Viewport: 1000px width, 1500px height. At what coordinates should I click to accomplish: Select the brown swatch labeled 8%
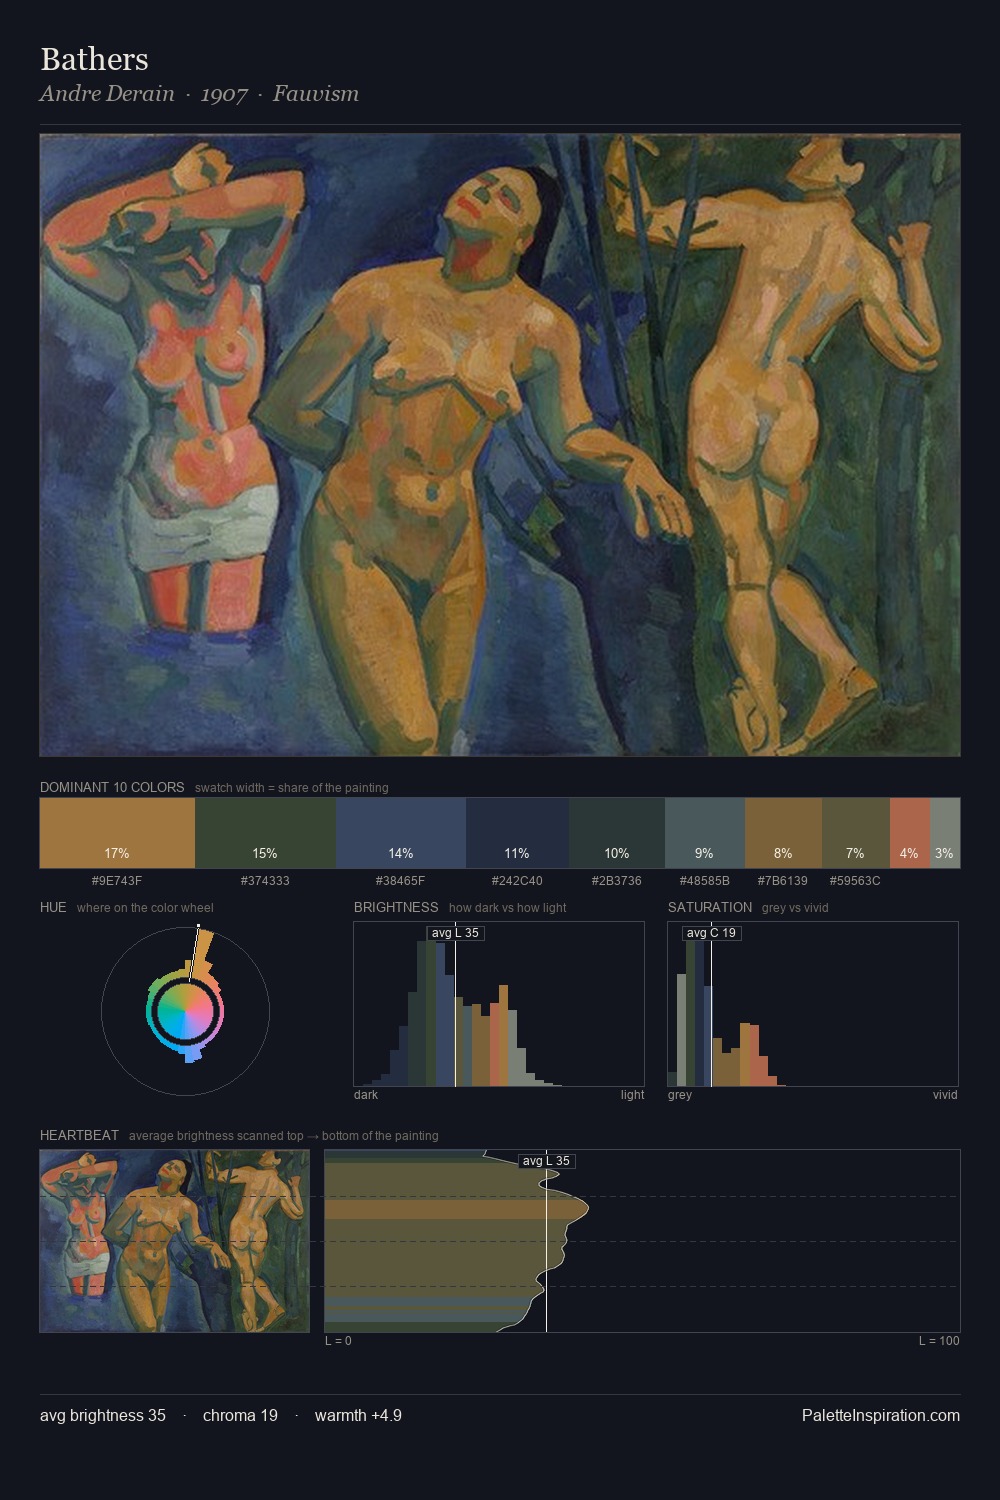pyautogui.click(x=783, y=832)
